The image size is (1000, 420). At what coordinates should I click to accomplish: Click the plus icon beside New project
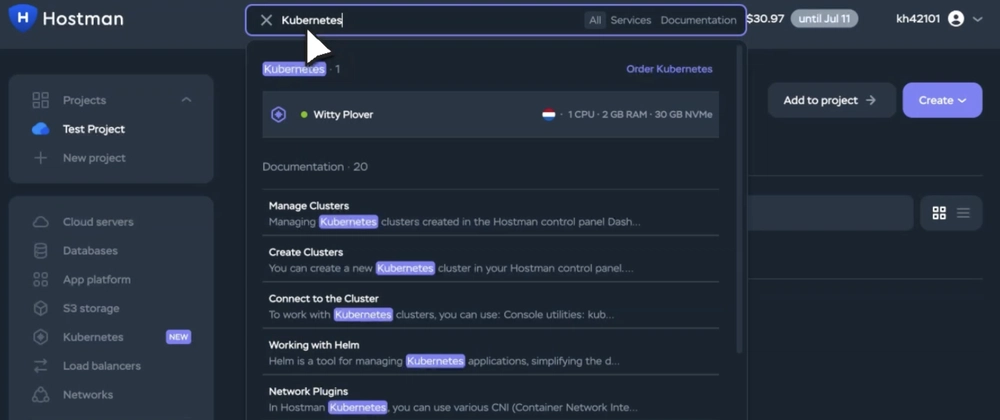(41, 158)
